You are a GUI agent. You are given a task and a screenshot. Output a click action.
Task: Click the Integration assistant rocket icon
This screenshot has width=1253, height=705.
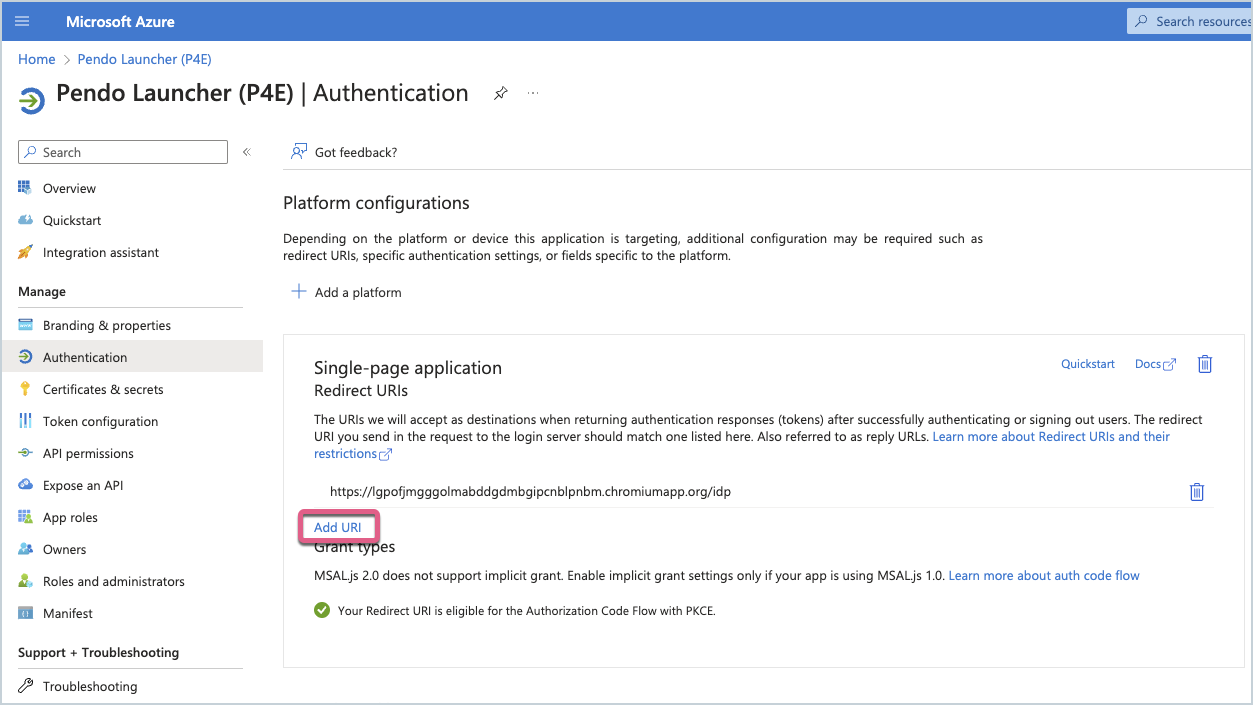coord(25,252)
